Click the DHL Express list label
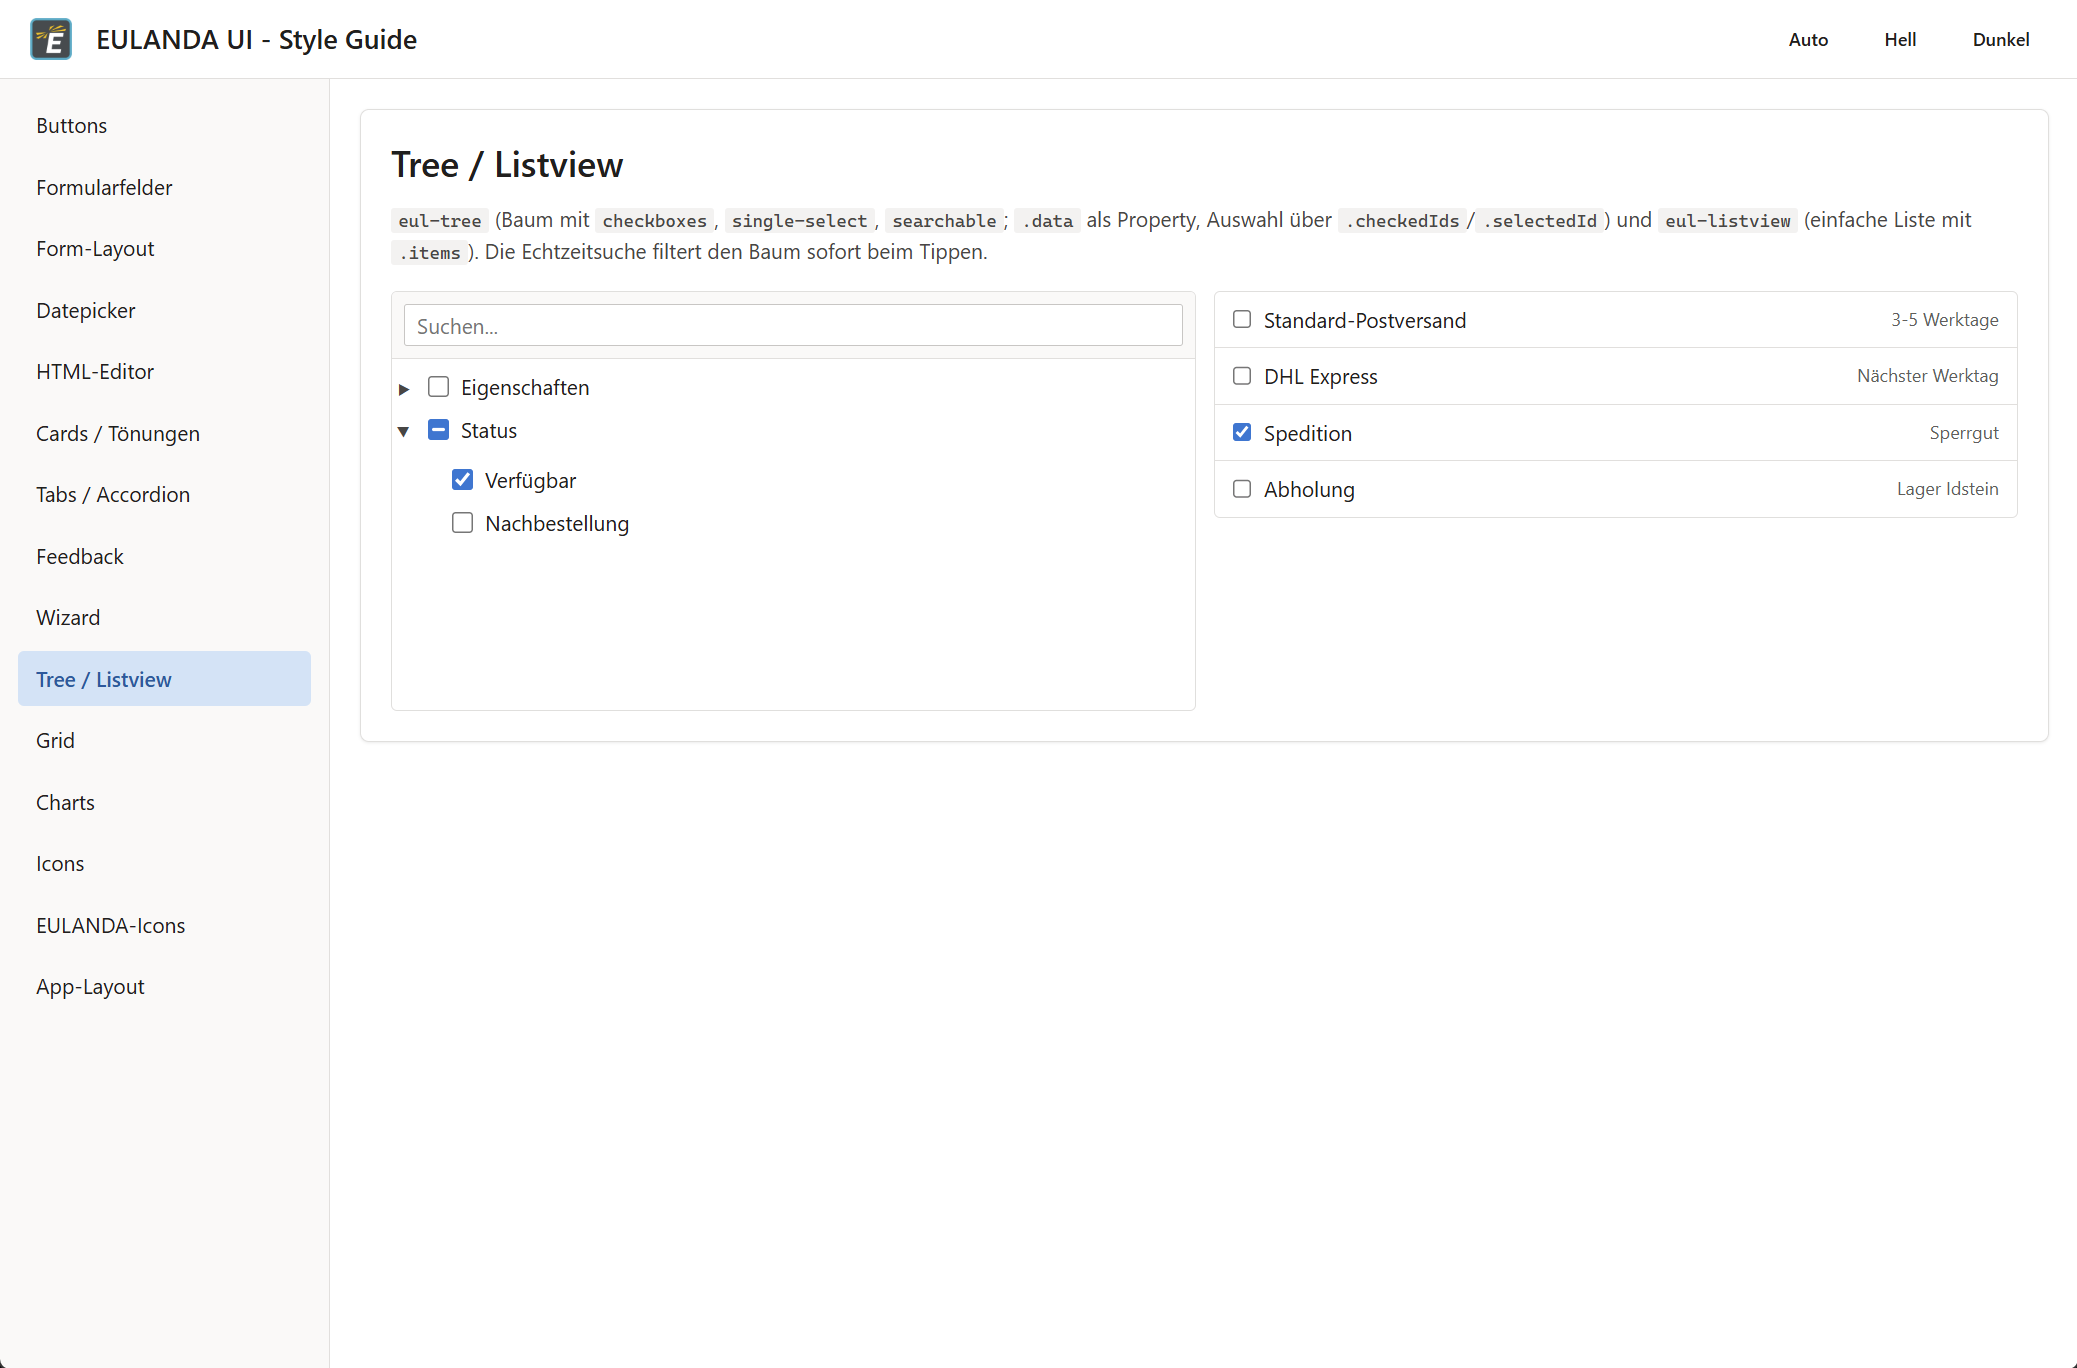Screen dimensions: 2077x1368 1321,377
